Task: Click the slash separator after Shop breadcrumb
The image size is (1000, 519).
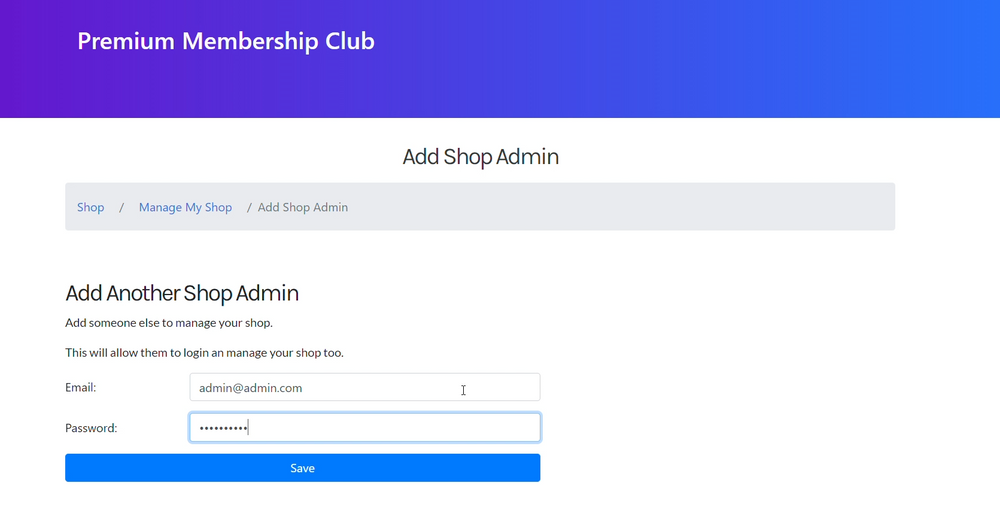Action: [x=121, y=207]
